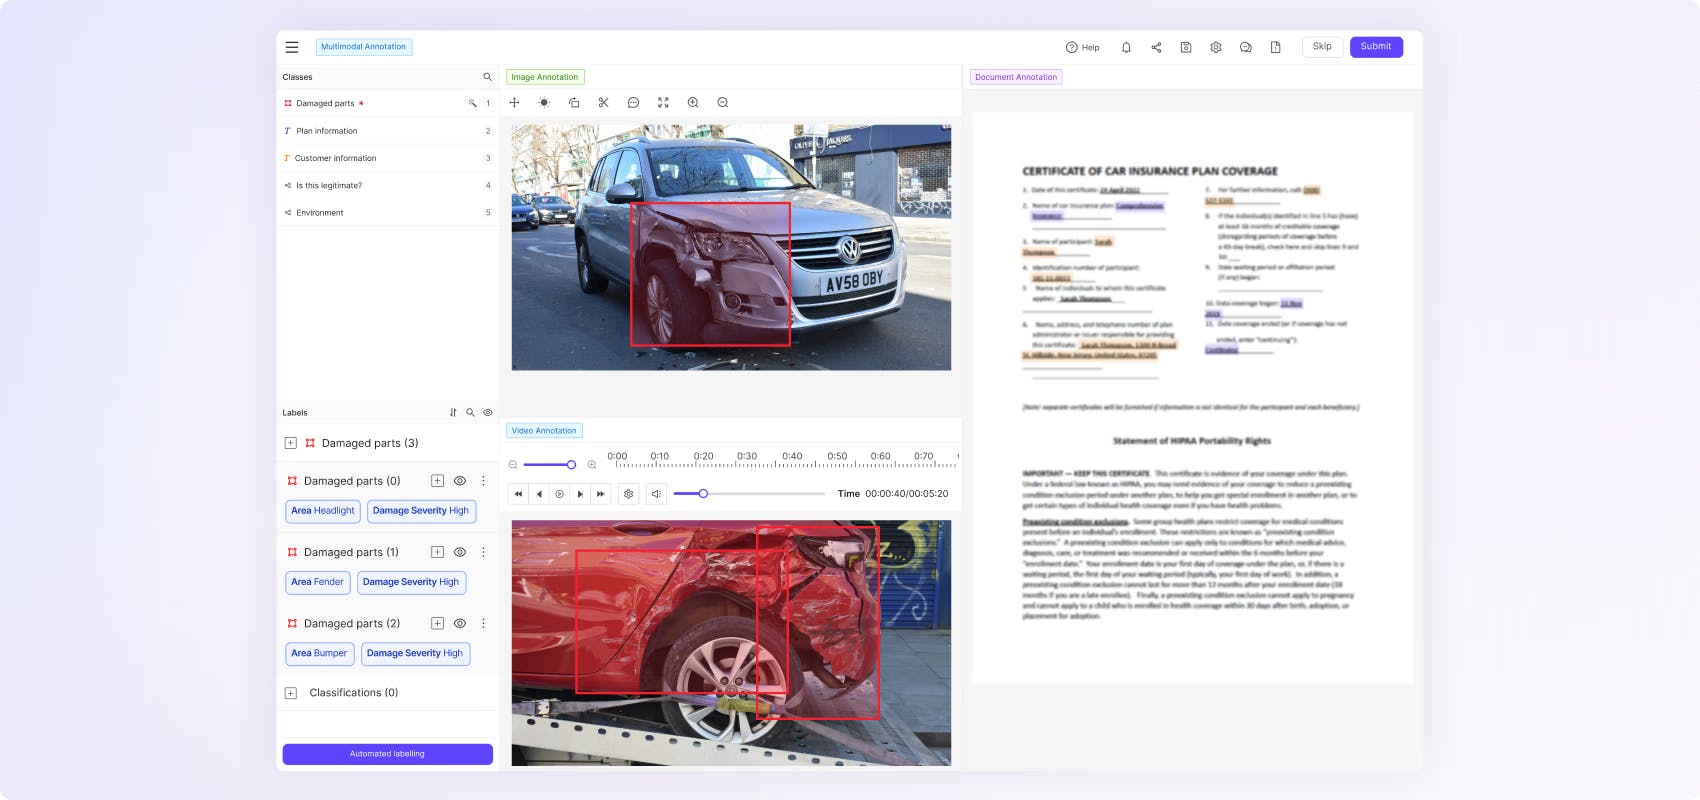This screenshot has width=1700, height=800.
Task: Click the fullscreen expand icon
Action: point(663,103)
